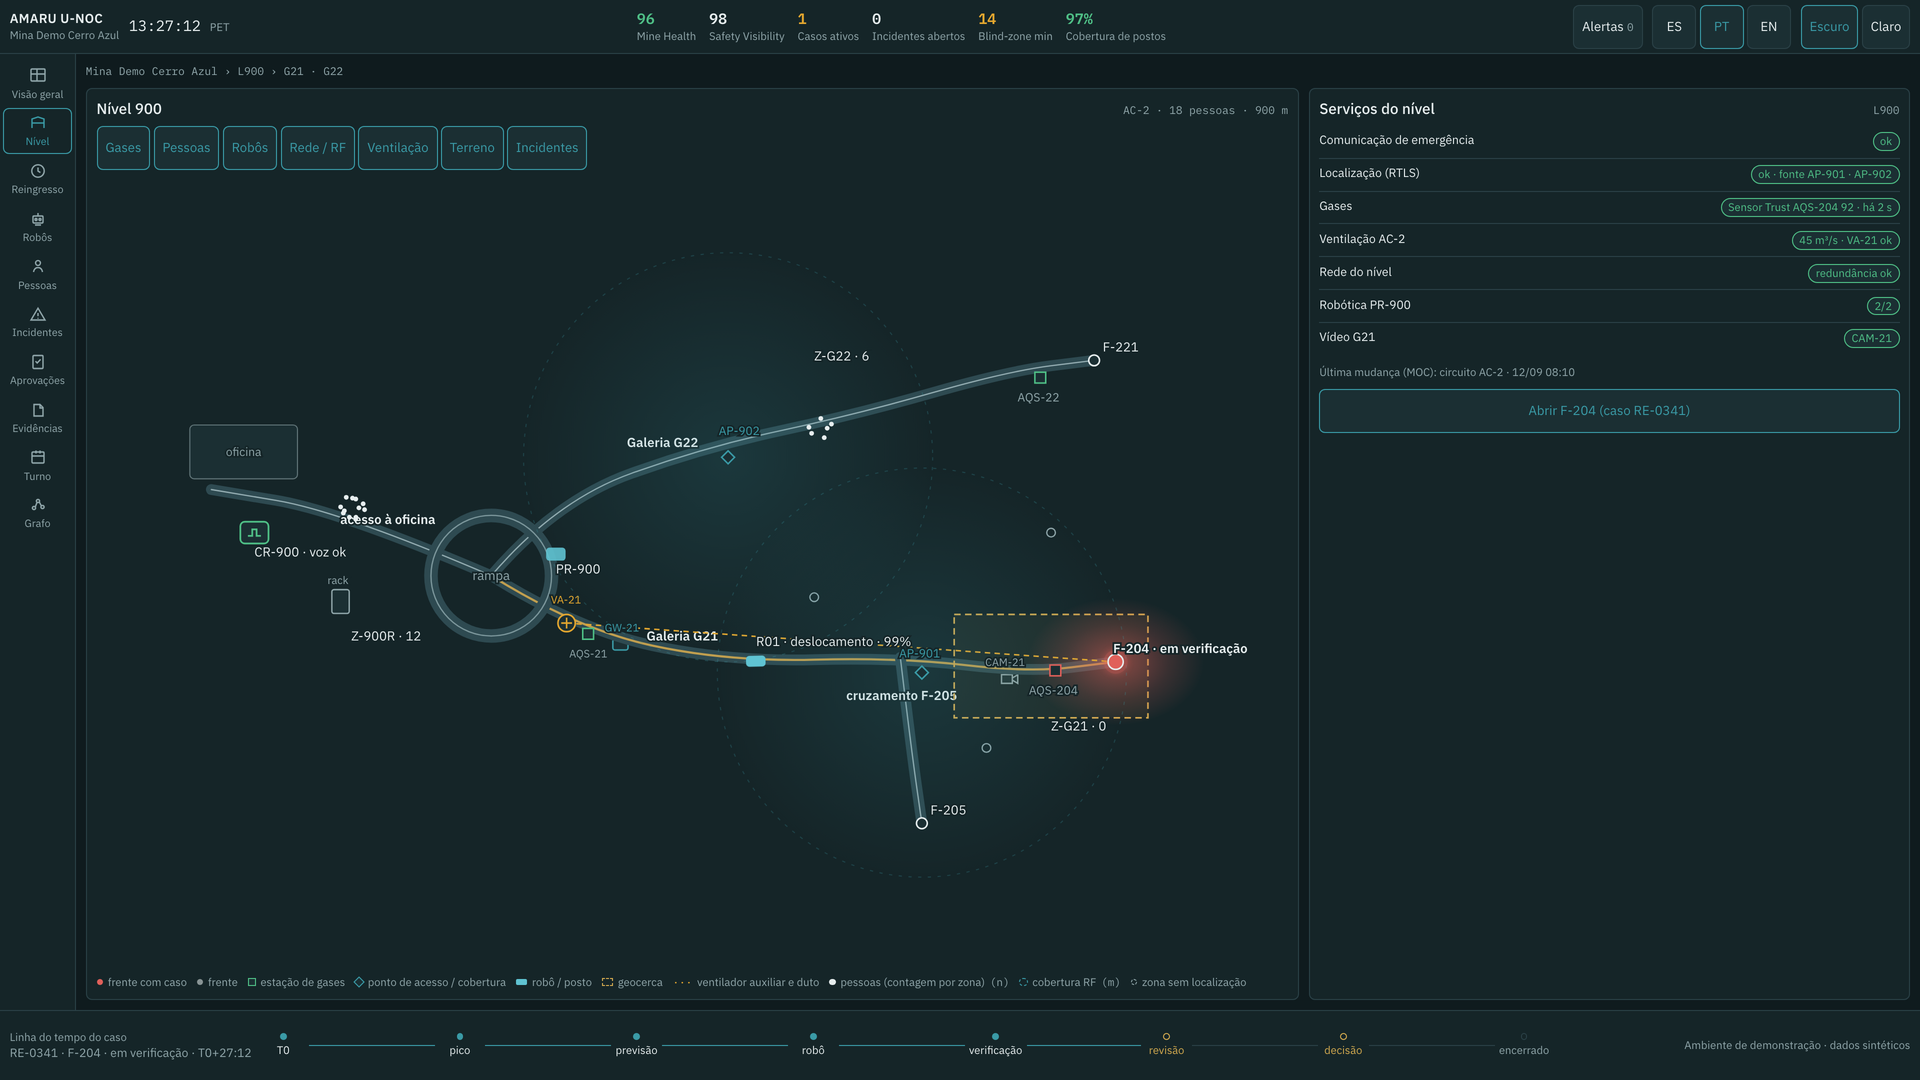Click the rack equipment icon
The height and width of the screenshot is (1080, 1920).
coord(340,602)
